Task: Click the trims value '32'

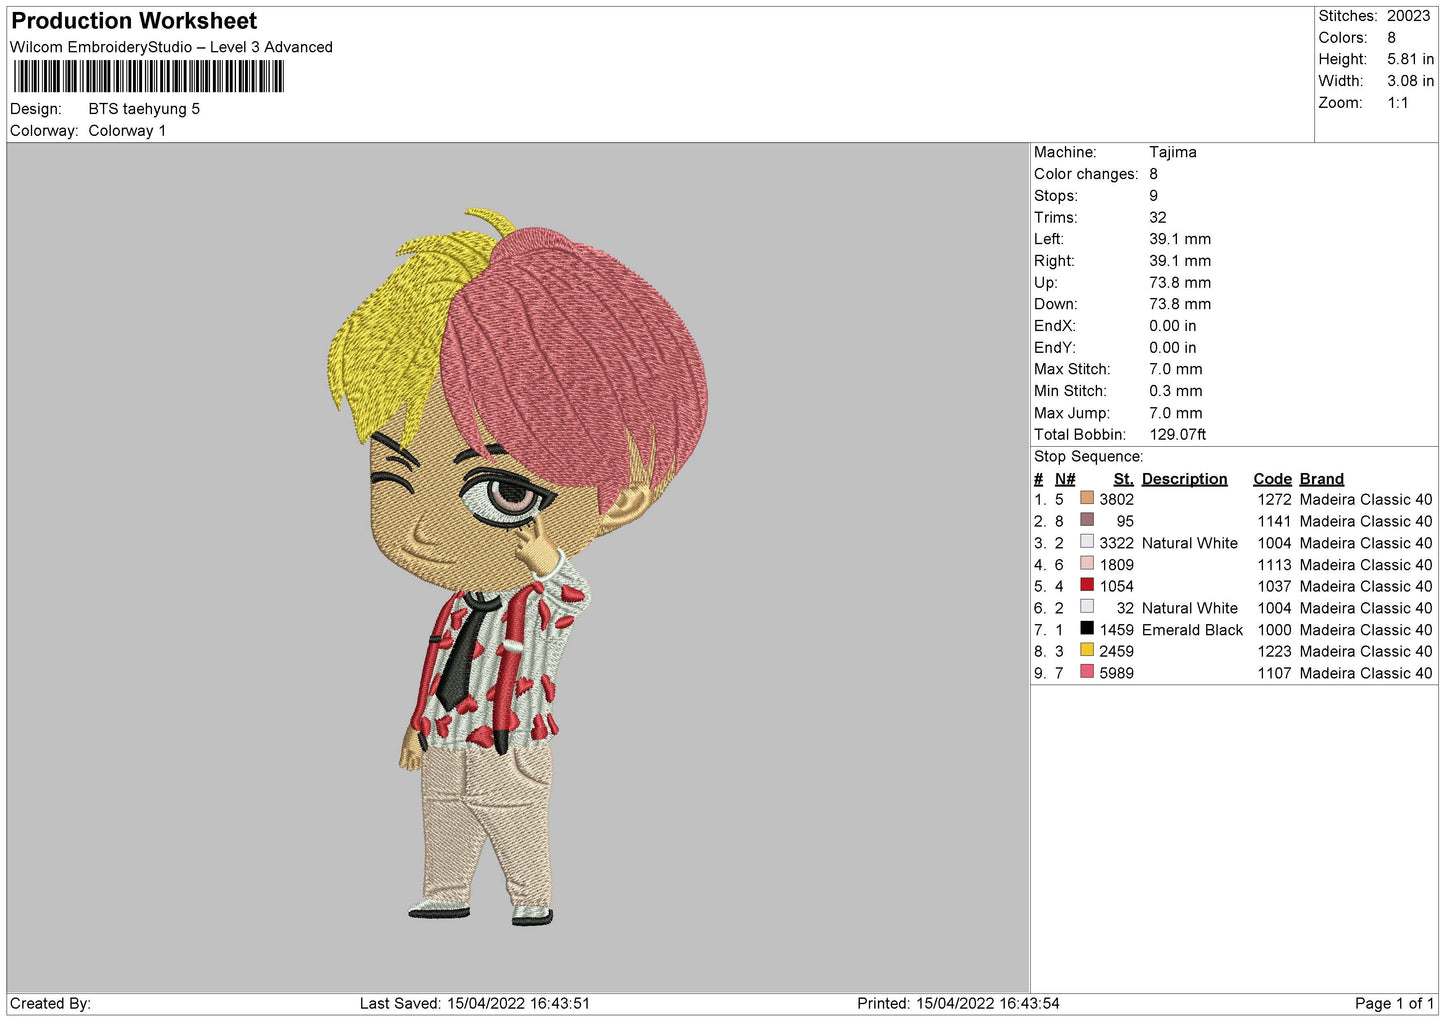Action: tap(1158, 217)
